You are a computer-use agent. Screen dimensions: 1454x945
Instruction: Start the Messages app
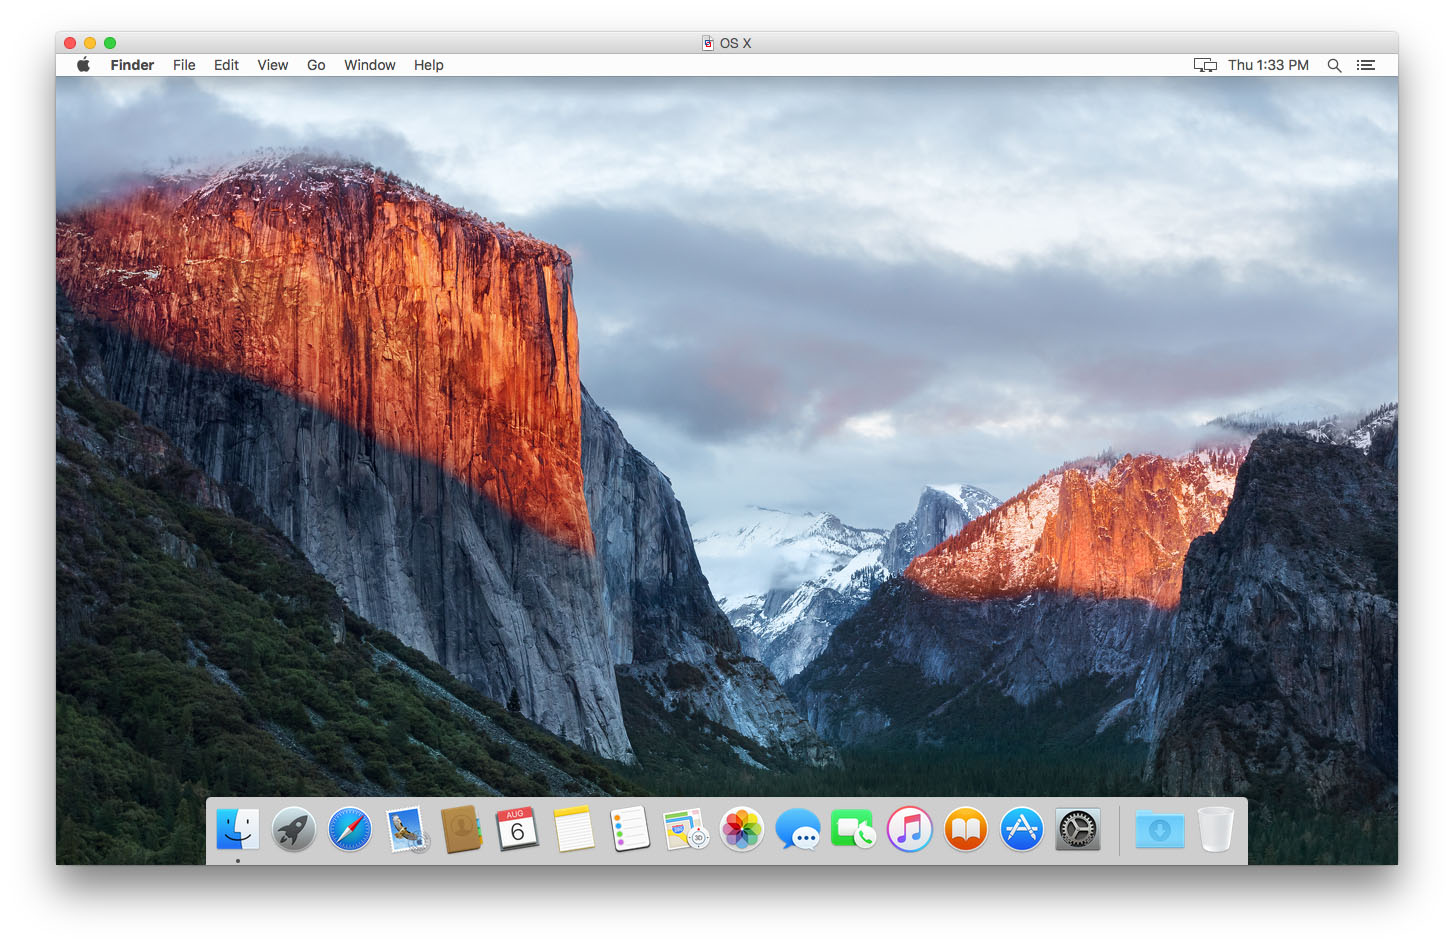[x=797, y=829]
